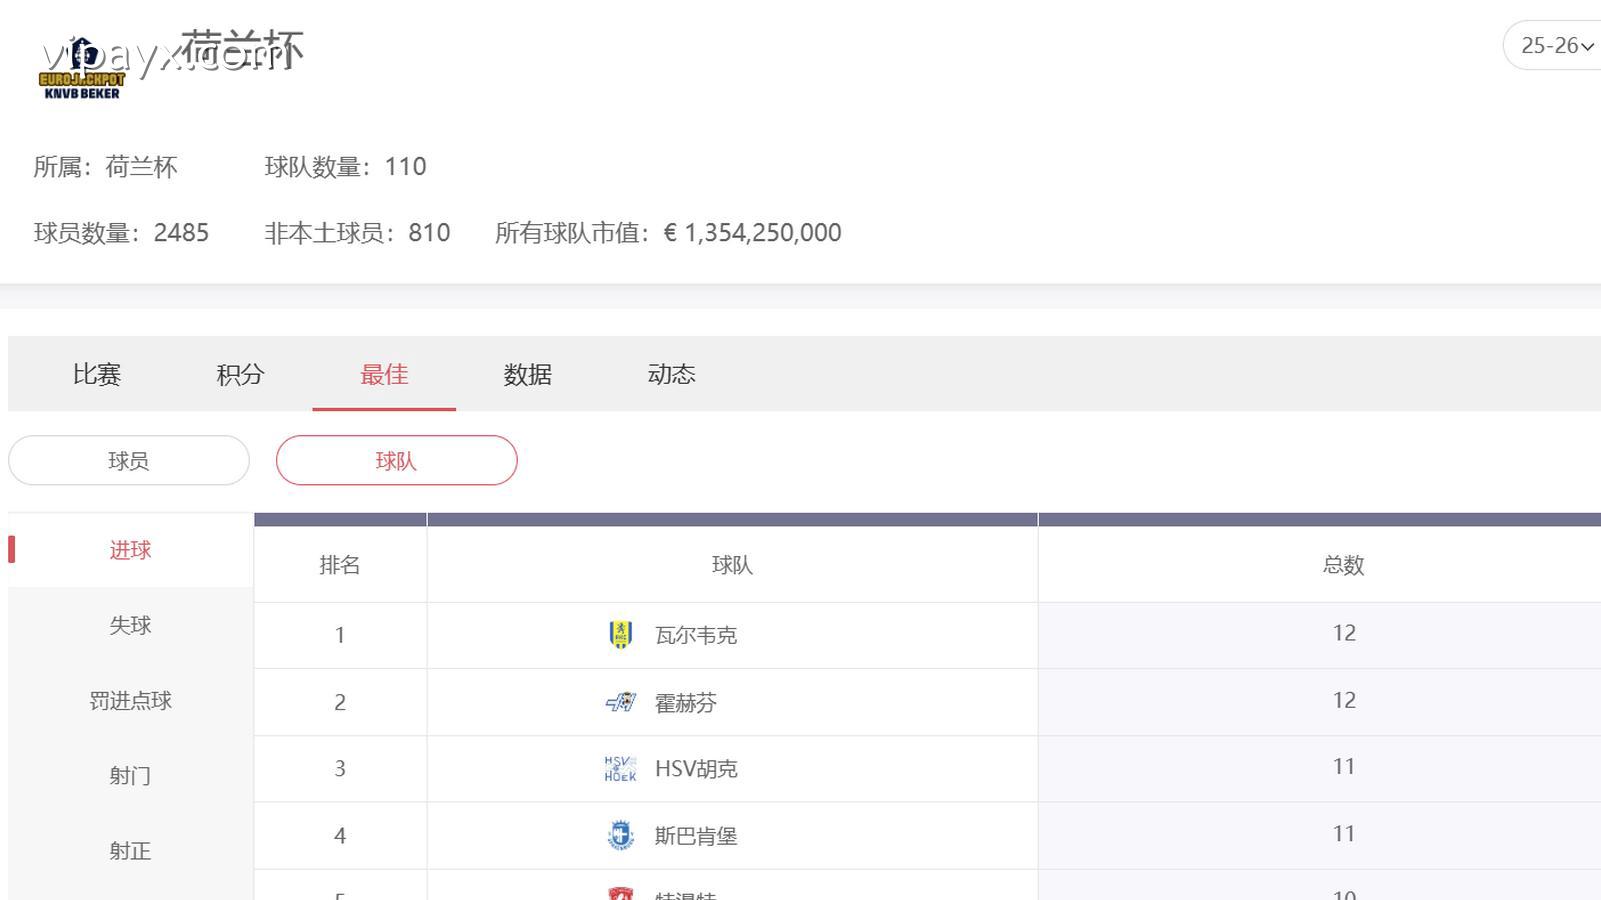Select the 球队 button

tap(396, 460)
